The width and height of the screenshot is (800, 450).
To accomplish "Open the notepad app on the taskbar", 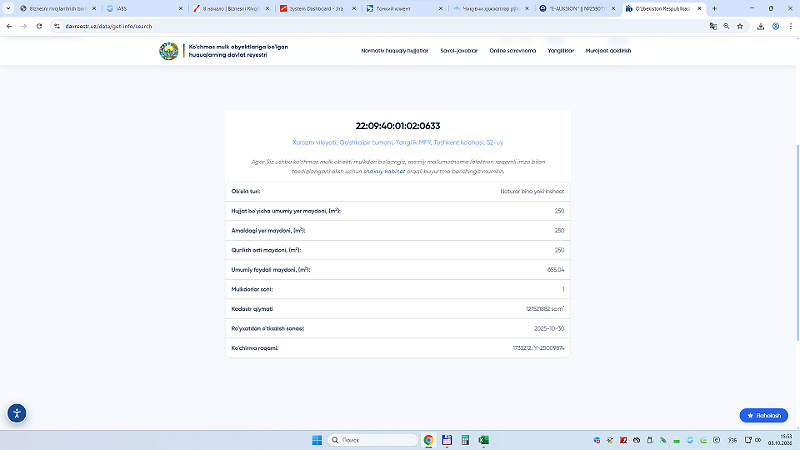I will pyautogui.click(x=447, y=440).
